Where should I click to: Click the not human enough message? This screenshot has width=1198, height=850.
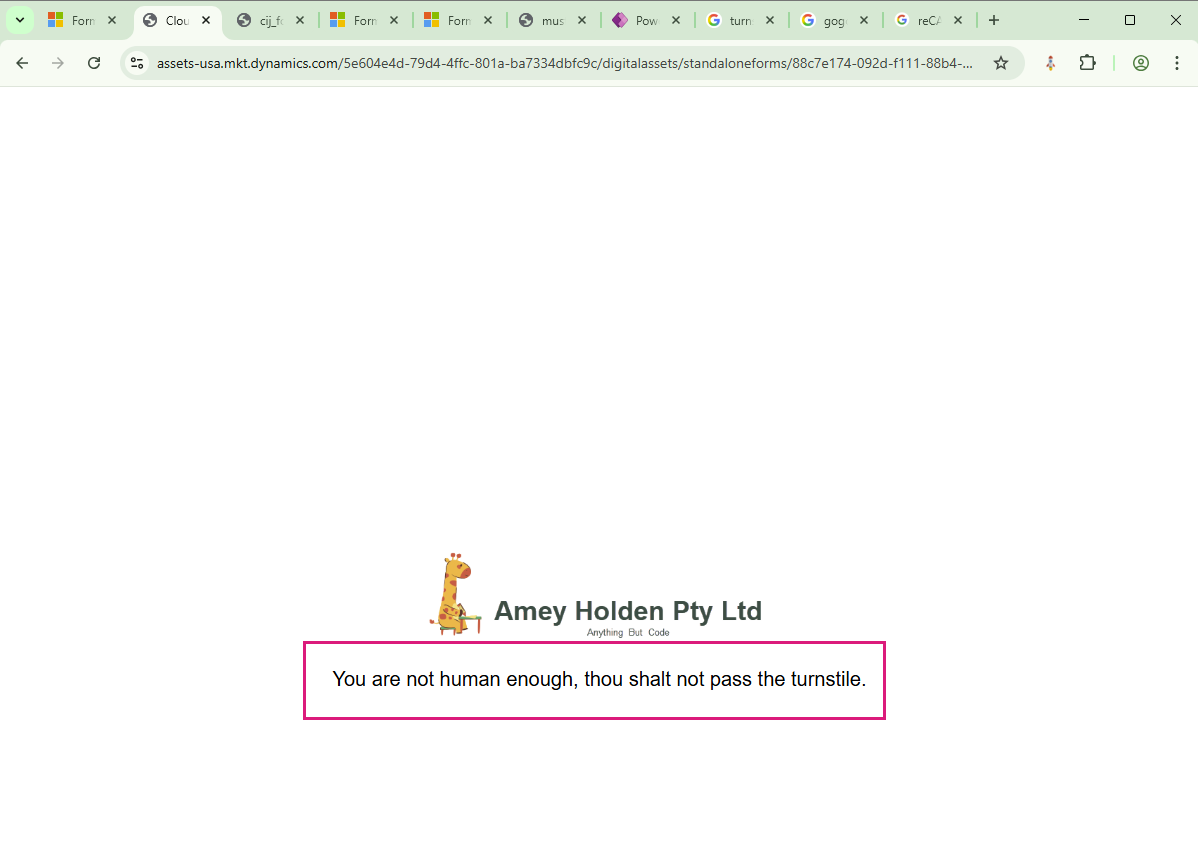click(x=599, y=679)
